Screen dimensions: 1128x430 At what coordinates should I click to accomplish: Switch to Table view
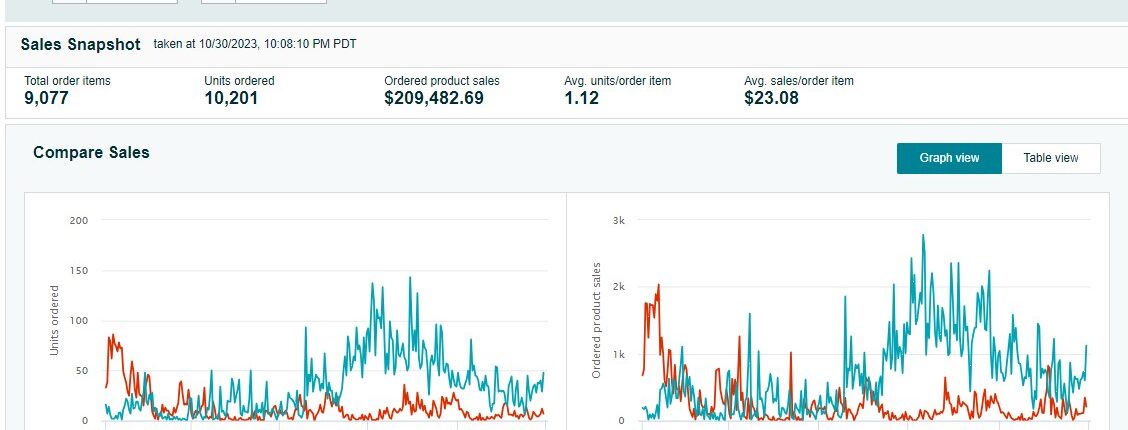tap(1051, 158)
